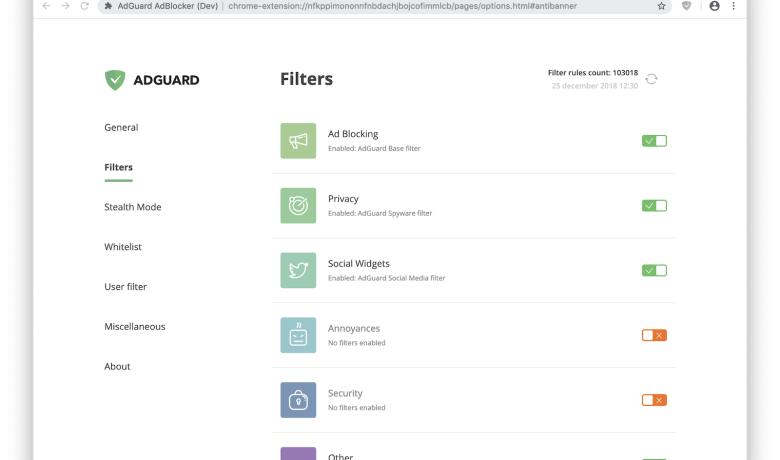Click the Filters page heading

(x=306, y=79)
